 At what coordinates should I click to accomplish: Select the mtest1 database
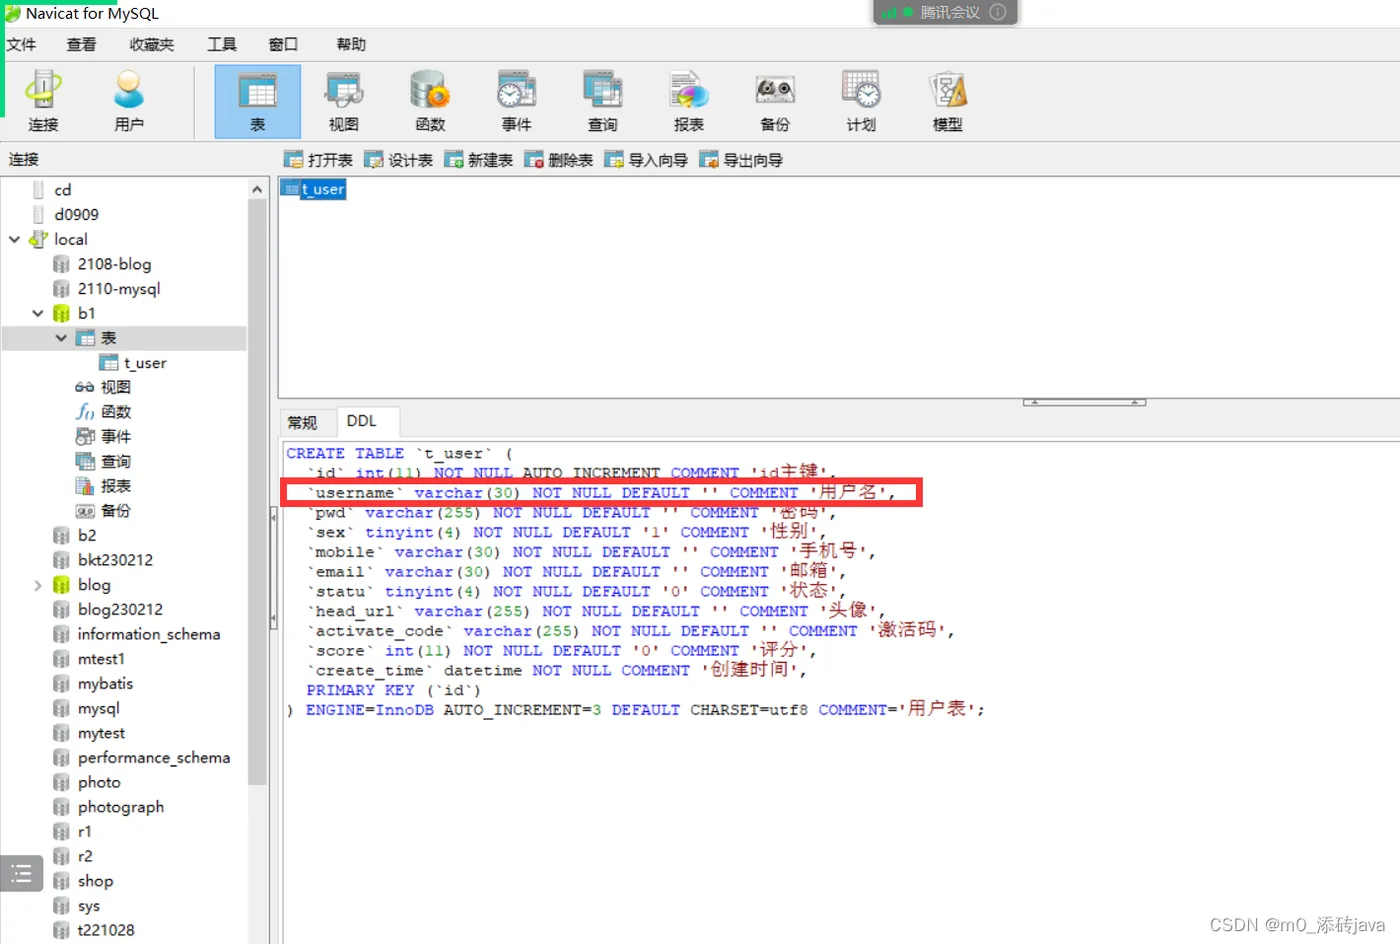click(89, 659)
